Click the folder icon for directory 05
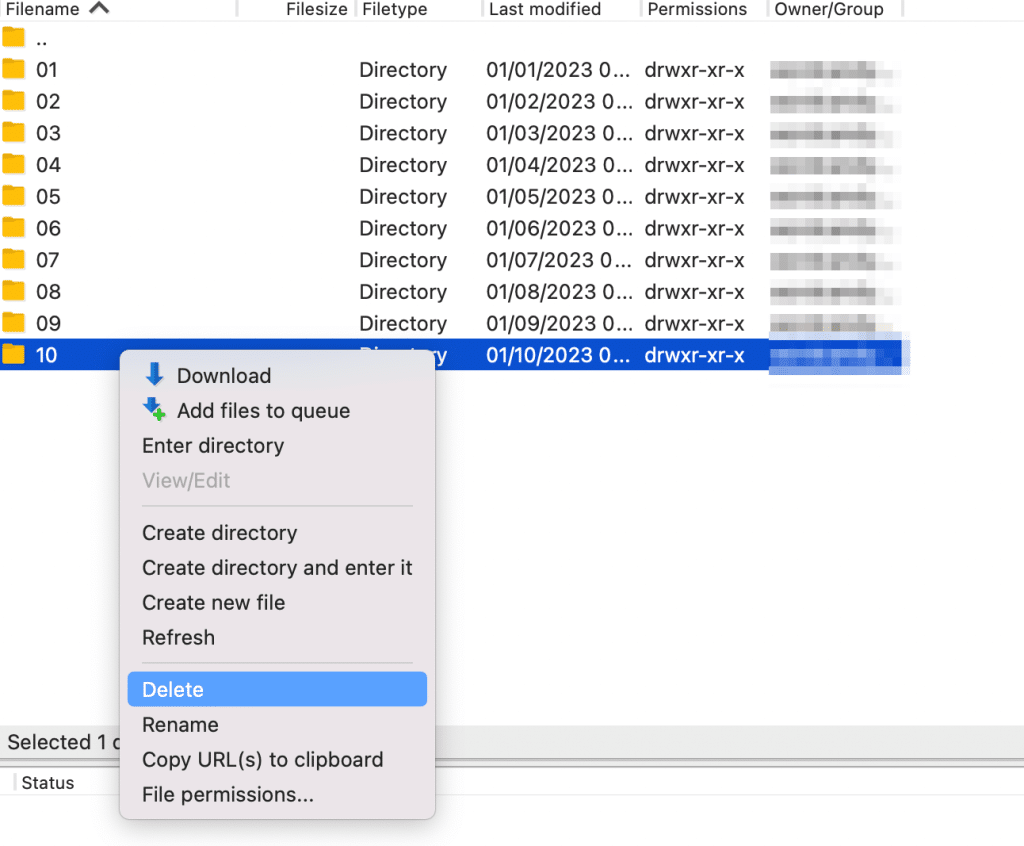The width and height of the screenshot is (1024, 846). [x=14, y=196]
